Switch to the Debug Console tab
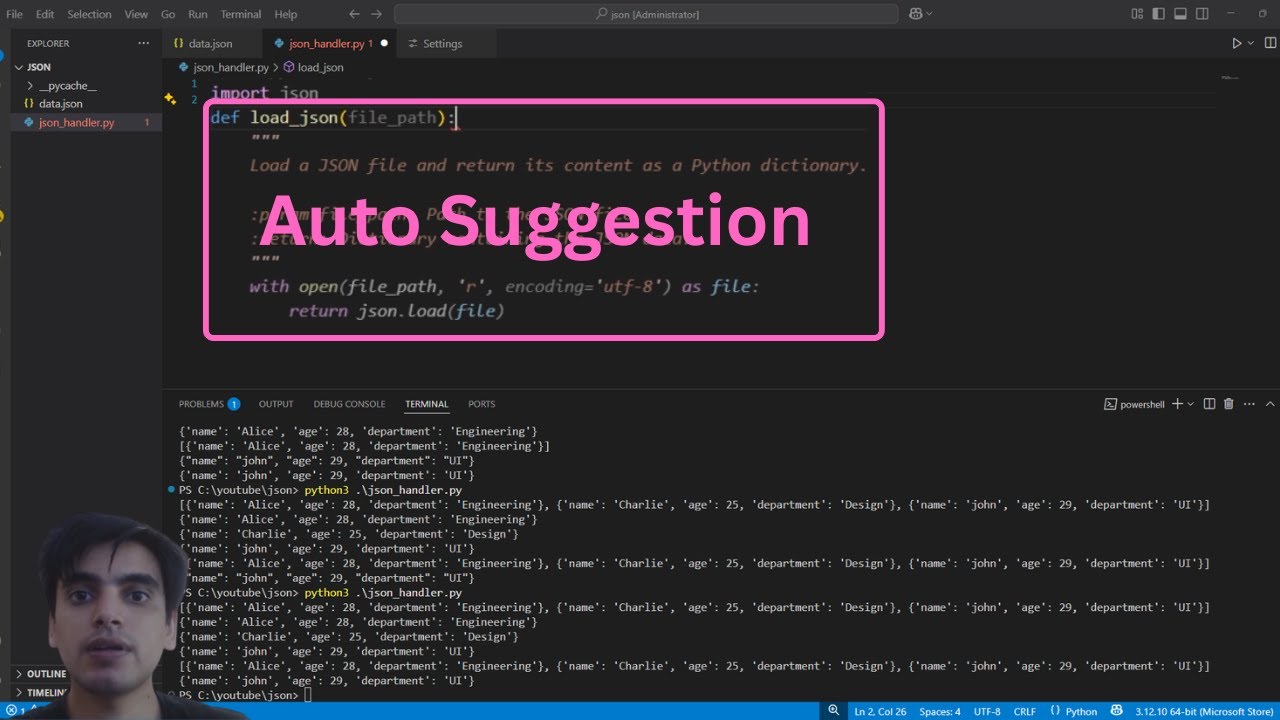This screenshot has width=1280, height=720. [349, 404]
